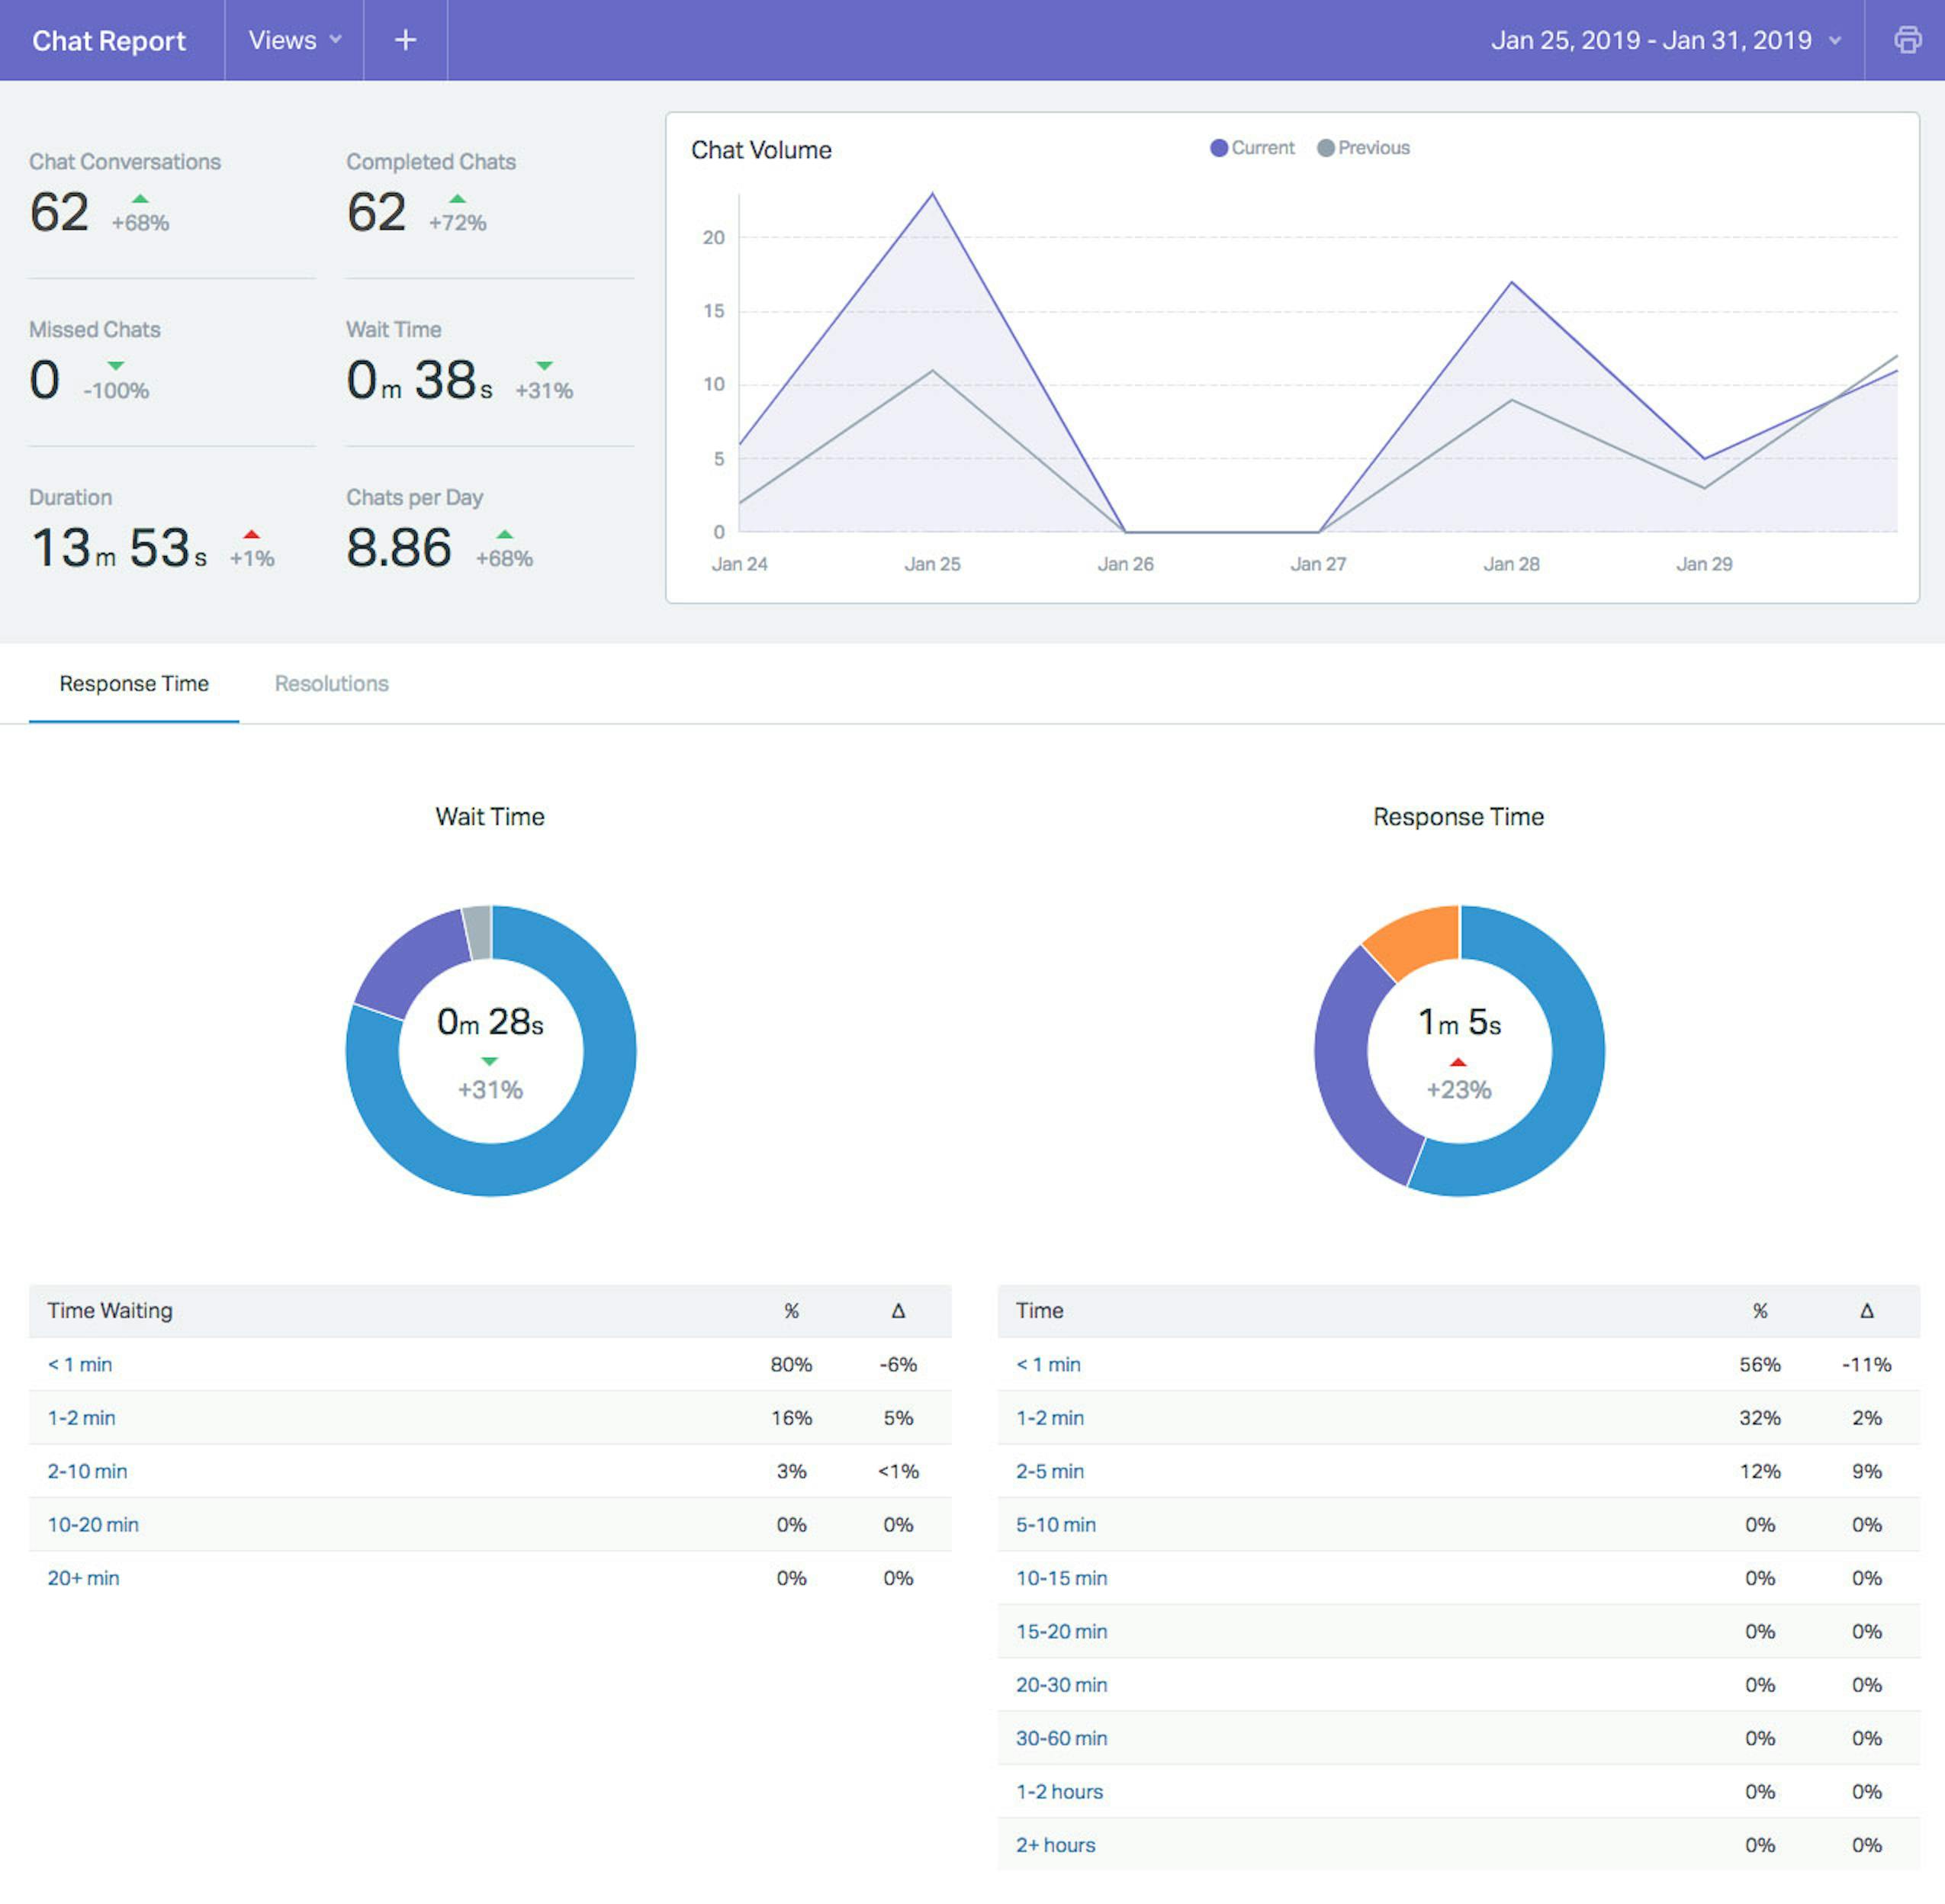Click the printer icon in the header
1945x1904 pixels.
click(1907, 40)
